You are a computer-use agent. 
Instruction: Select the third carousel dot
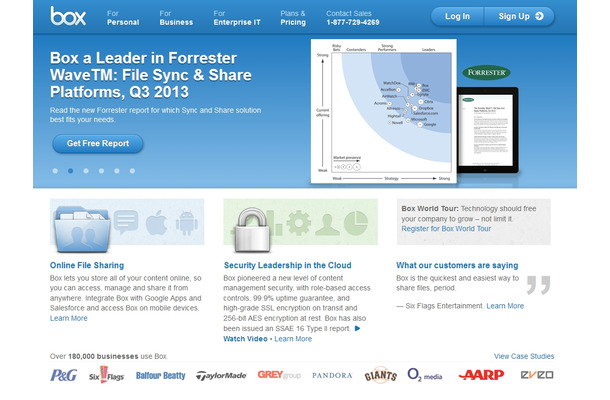tap(86, 171)
